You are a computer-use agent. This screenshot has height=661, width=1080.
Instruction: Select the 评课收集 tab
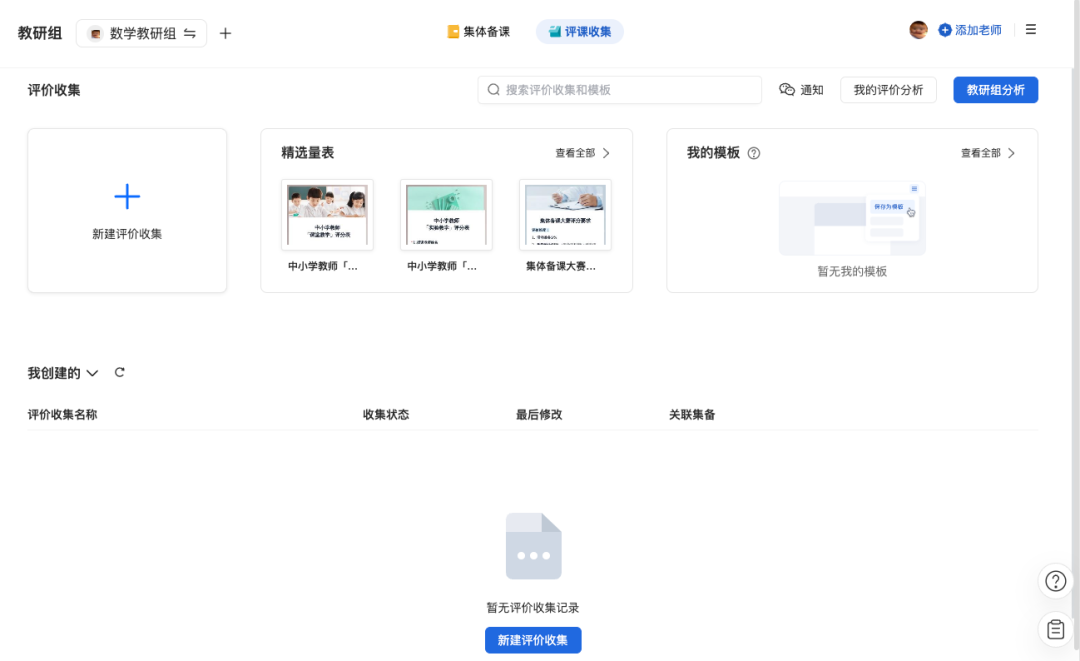coord(579,31)
